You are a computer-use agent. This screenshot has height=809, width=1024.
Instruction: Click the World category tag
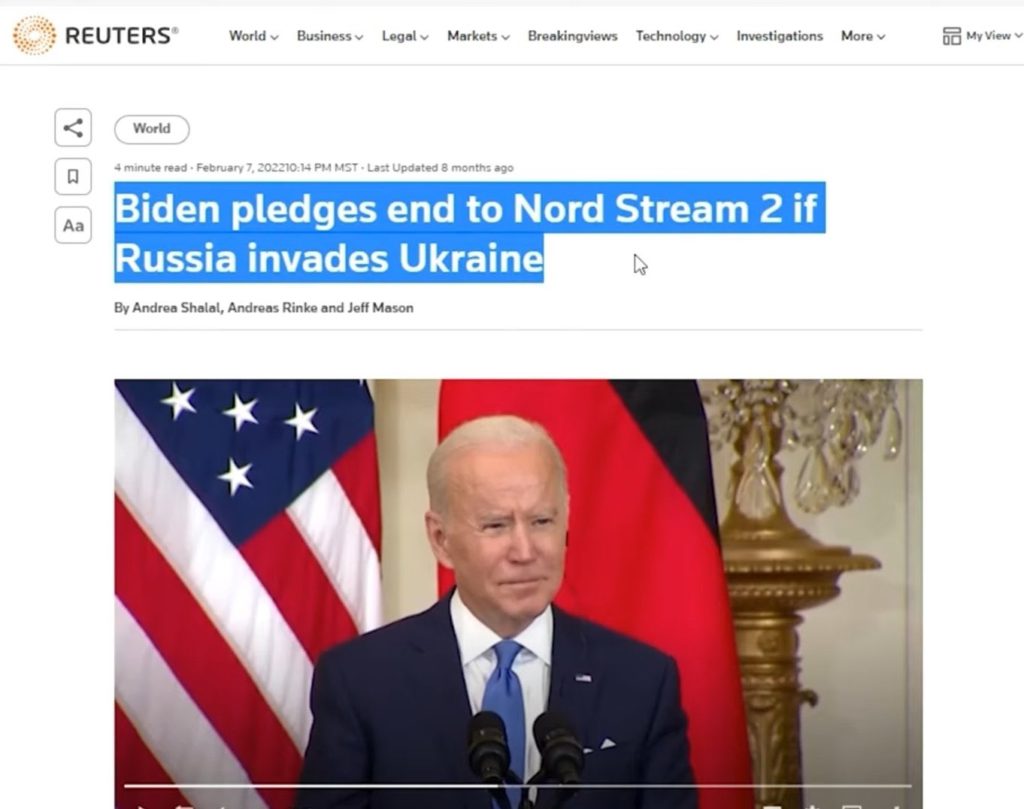152,129
